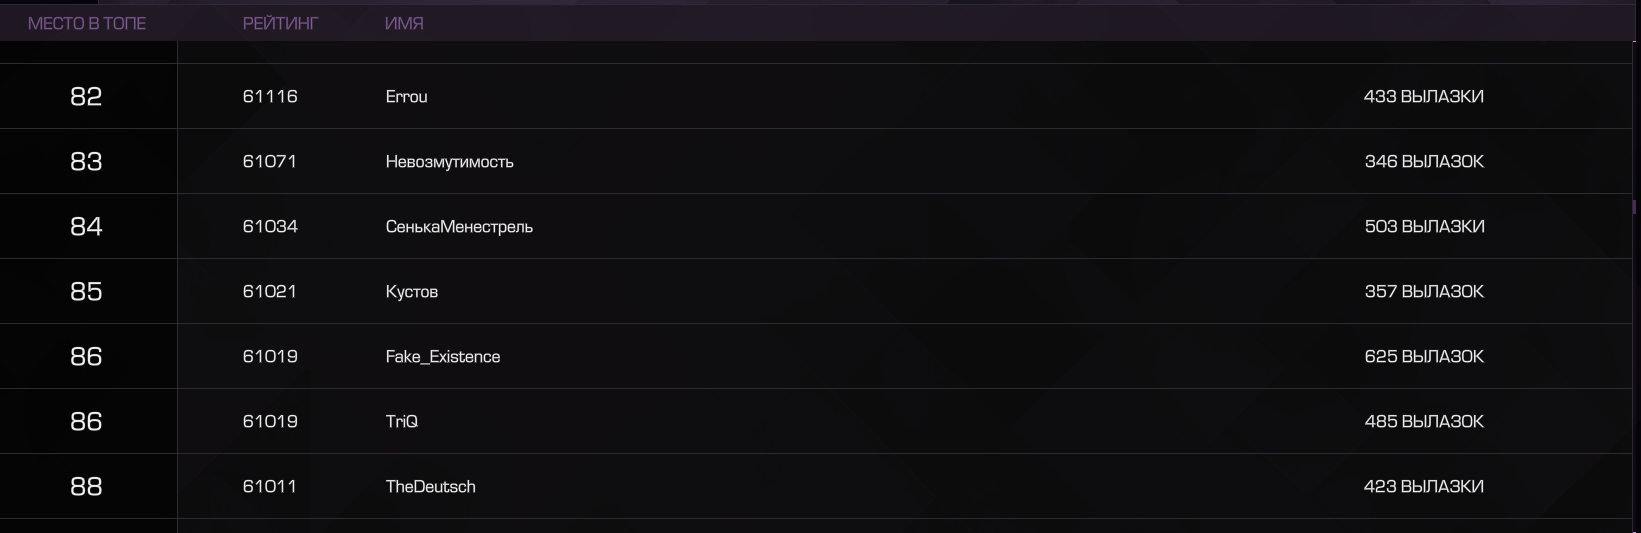
Task: Click the РЕЙТИНГ column header
Action: click(280, 23)
